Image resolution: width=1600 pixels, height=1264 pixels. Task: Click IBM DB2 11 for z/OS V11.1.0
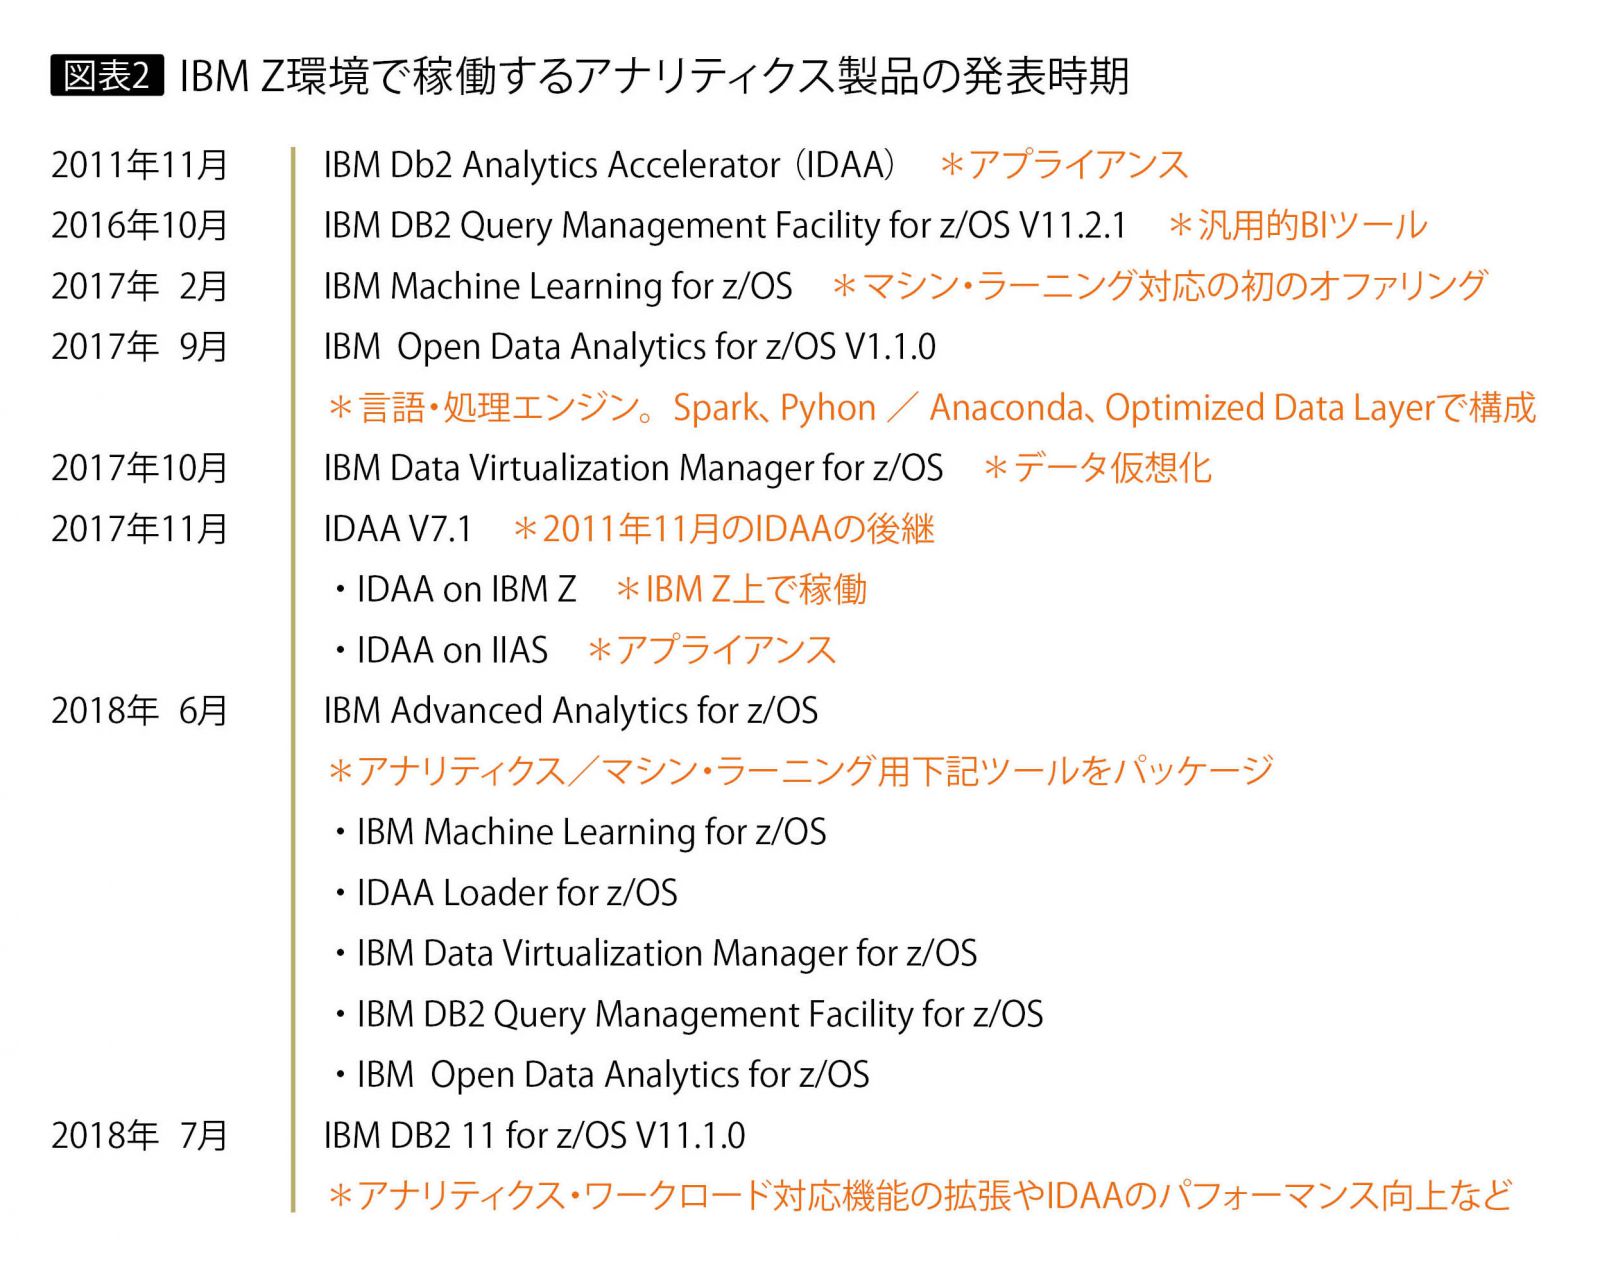point(534,1136)
